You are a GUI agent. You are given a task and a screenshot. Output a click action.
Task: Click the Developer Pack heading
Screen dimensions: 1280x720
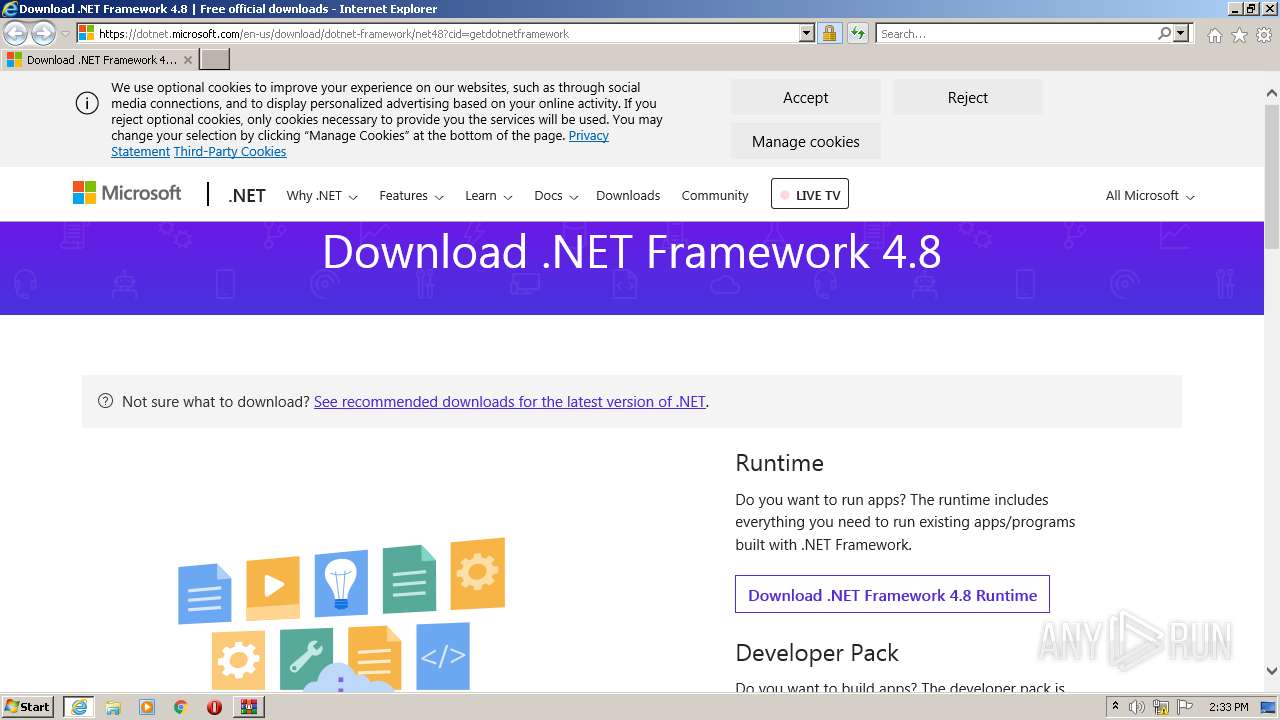pyautogui.click(x=817, y=653)
